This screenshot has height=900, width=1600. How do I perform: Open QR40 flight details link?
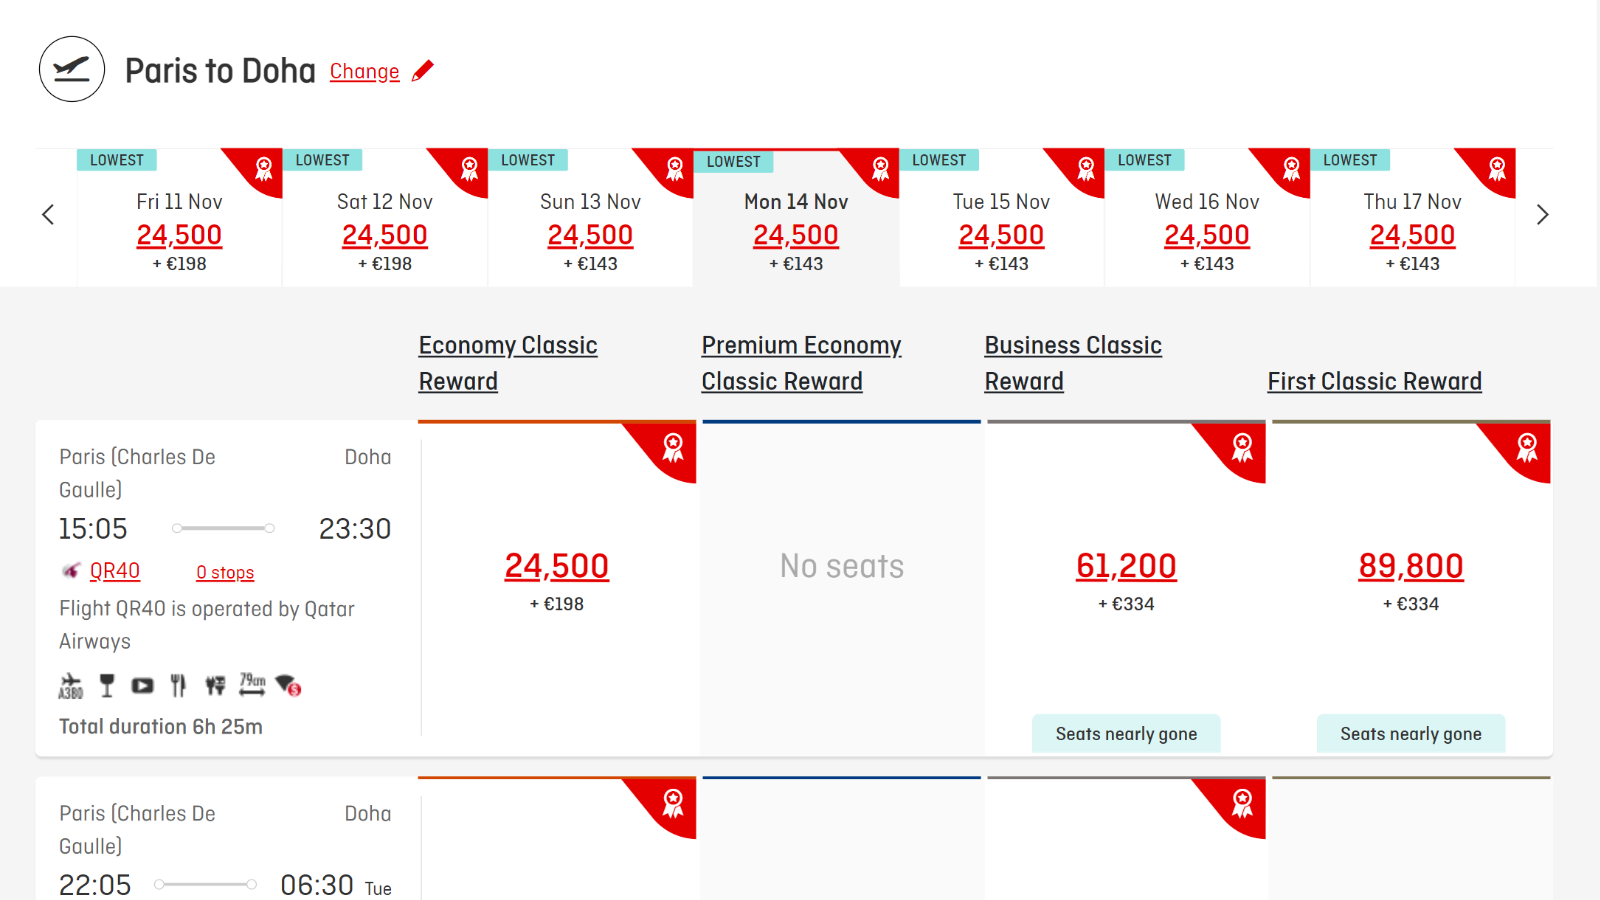point(115,571)
